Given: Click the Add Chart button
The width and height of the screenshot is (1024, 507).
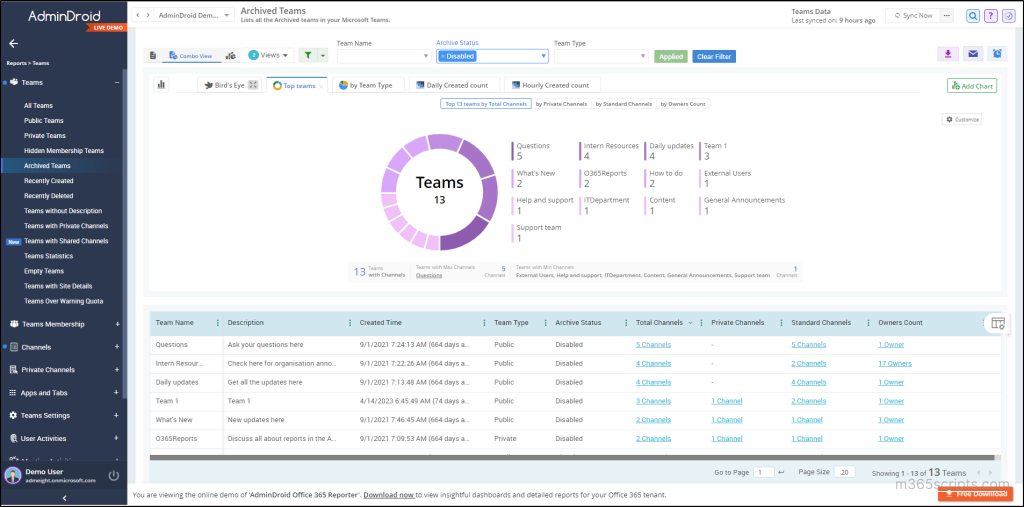Looking at the screenshot, I should tap(972, 86).
